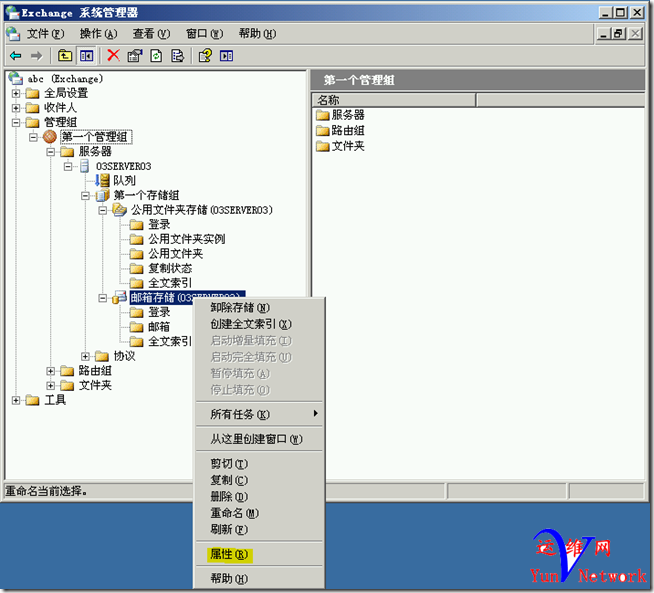Click the 工具 folder icon in tree
Image resolution: width=654 pixels, height=593 pixels.
pos(32,400)
